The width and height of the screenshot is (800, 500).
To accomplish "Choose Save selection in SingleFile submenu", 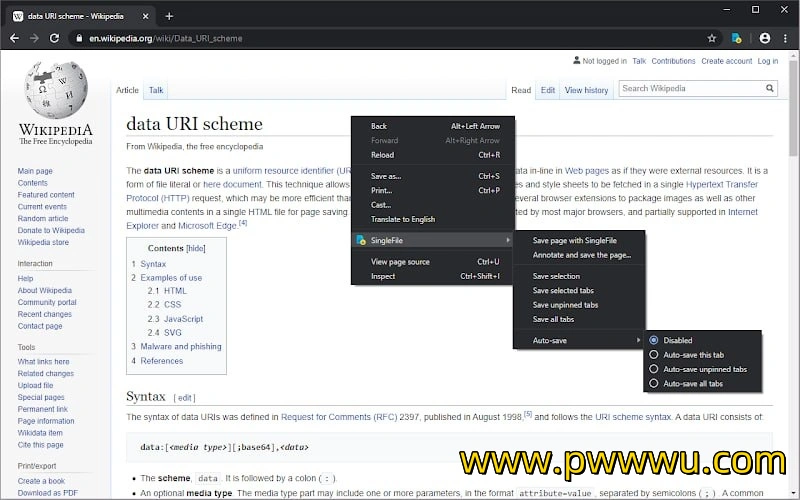I will click(579, 276).
